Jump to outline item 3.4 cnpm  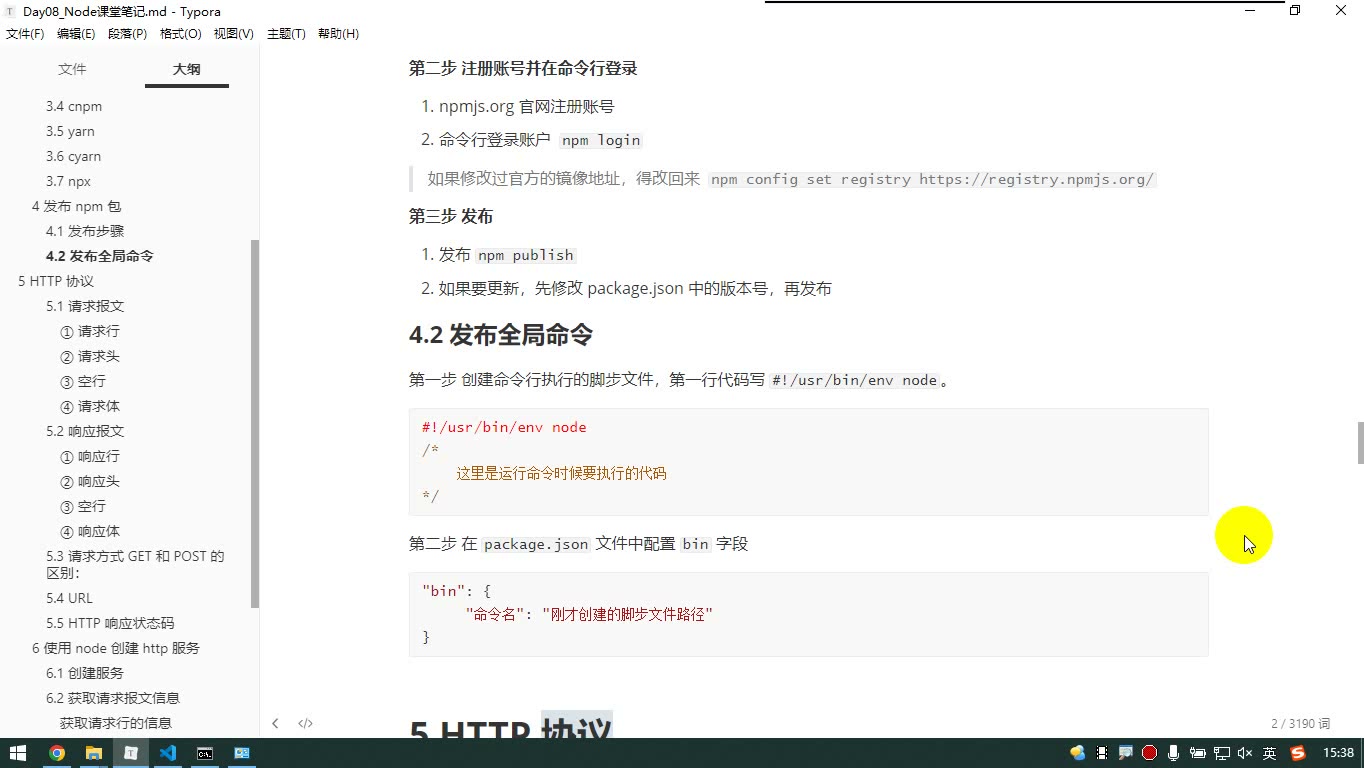tap(74, 106)
